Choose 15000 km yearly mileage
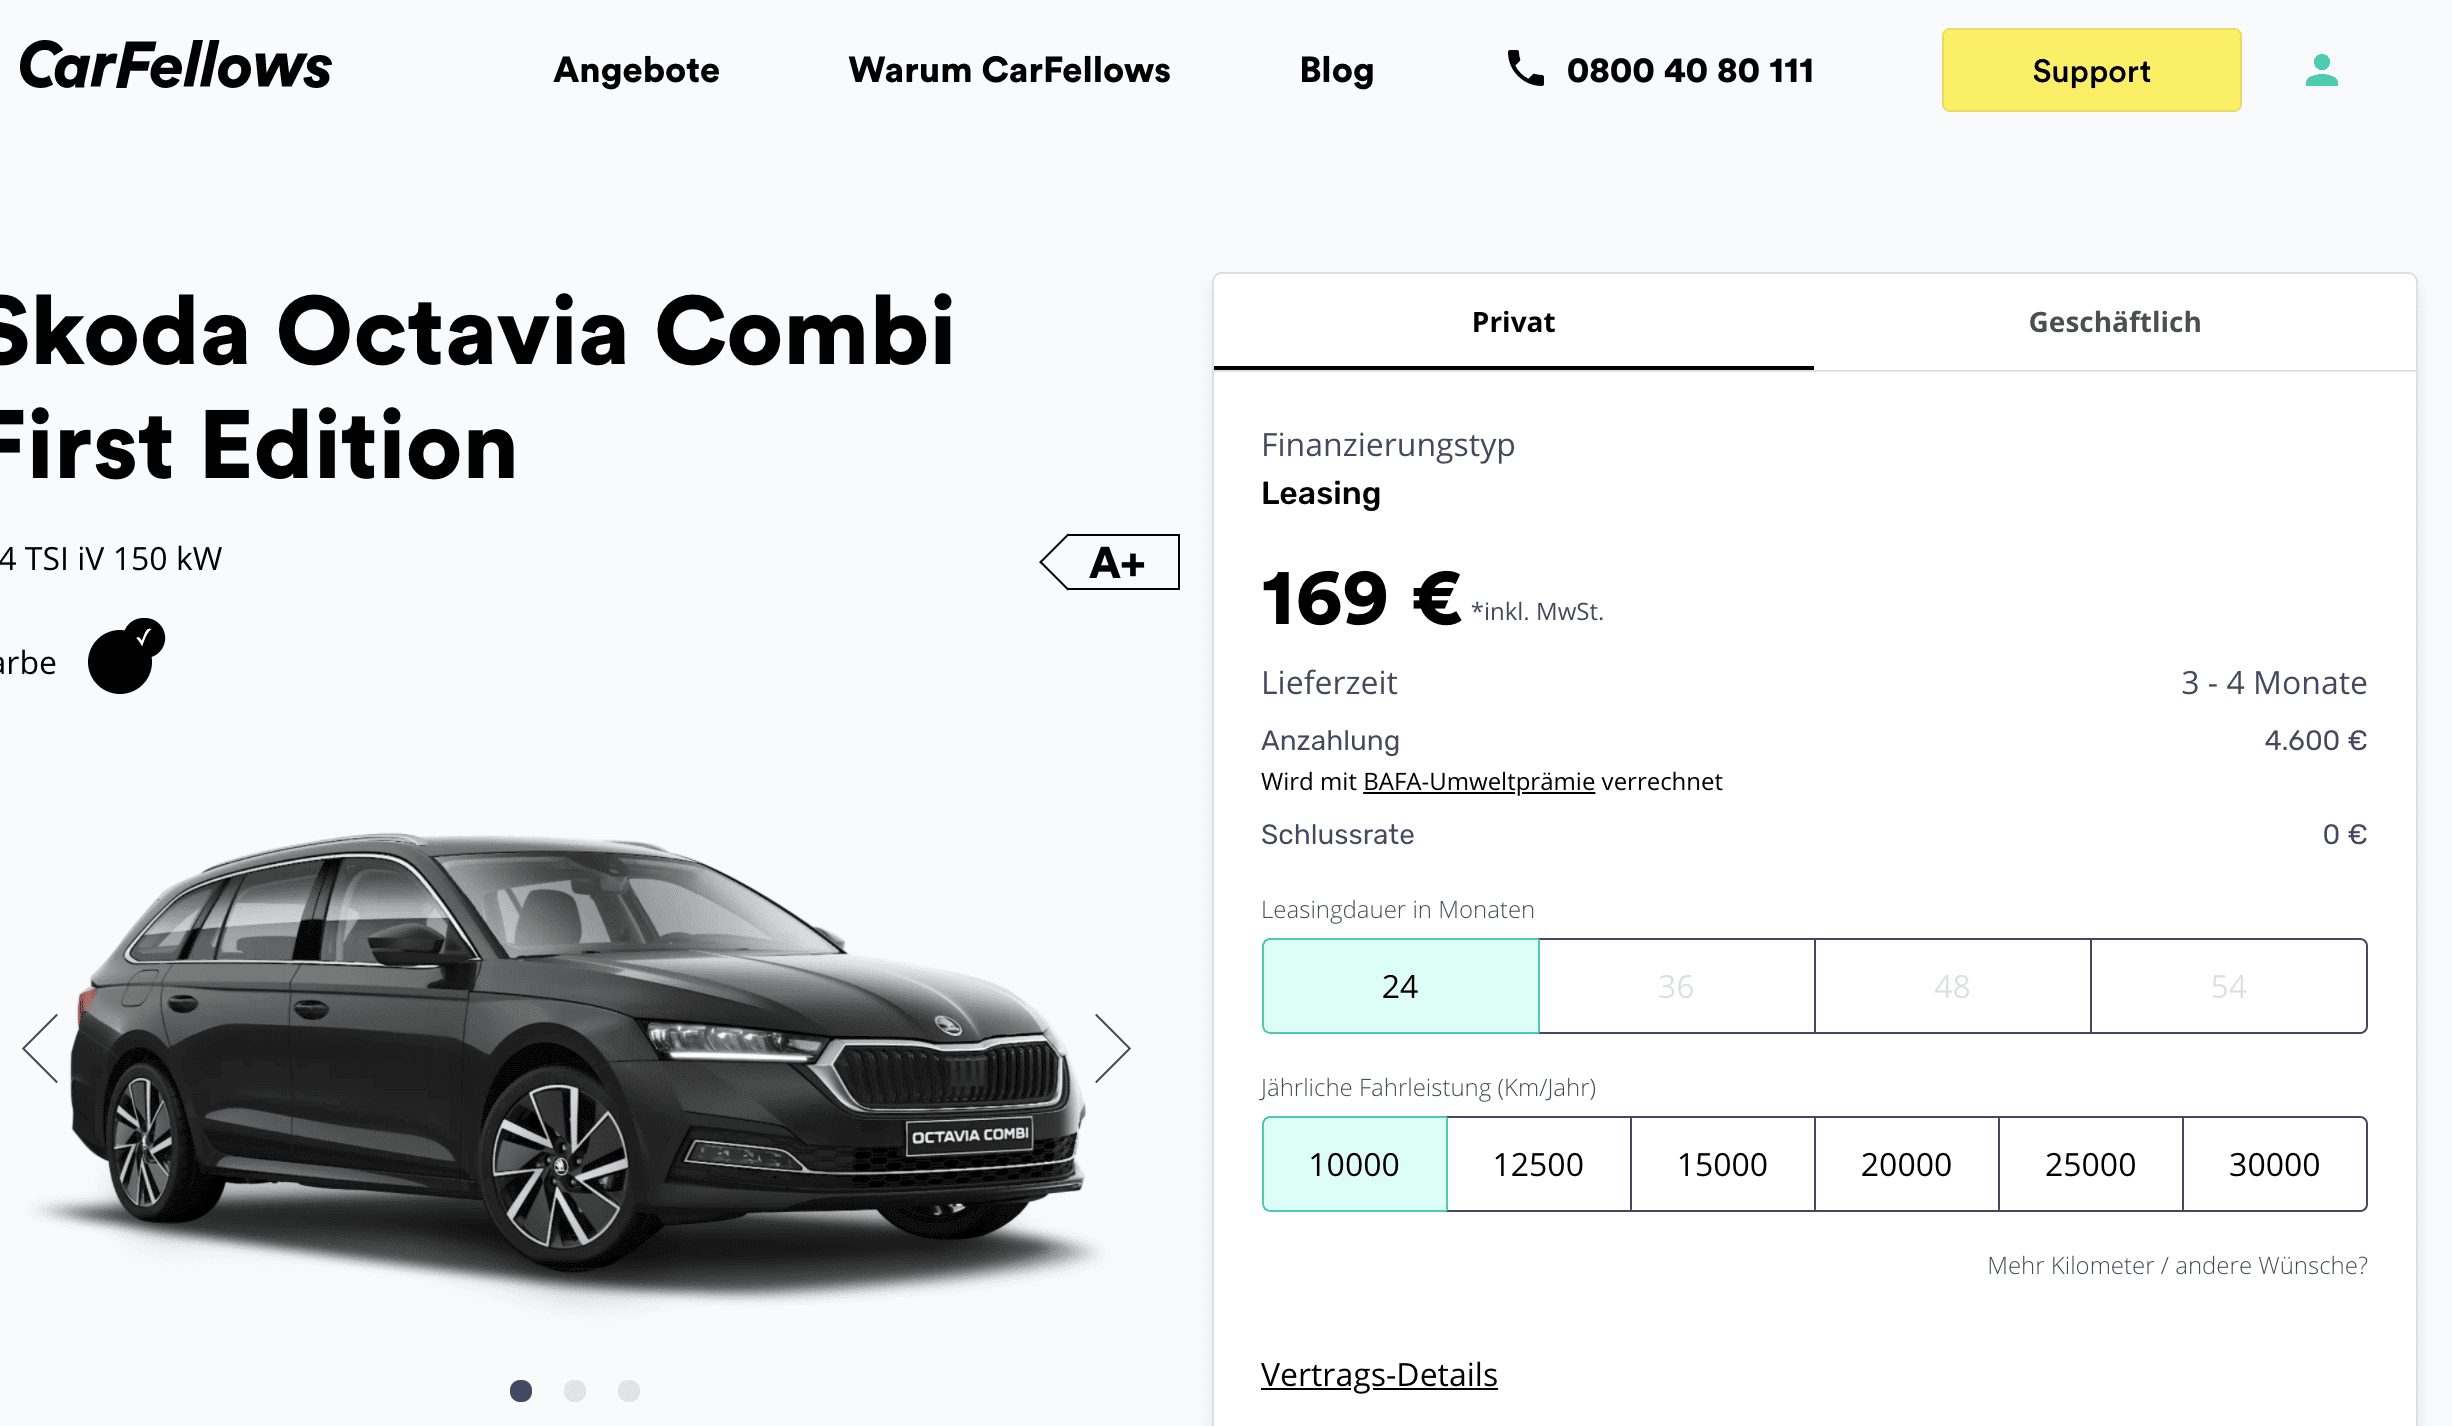The height and width of the screenshot is (1426, 2452). [1722, 1164]
